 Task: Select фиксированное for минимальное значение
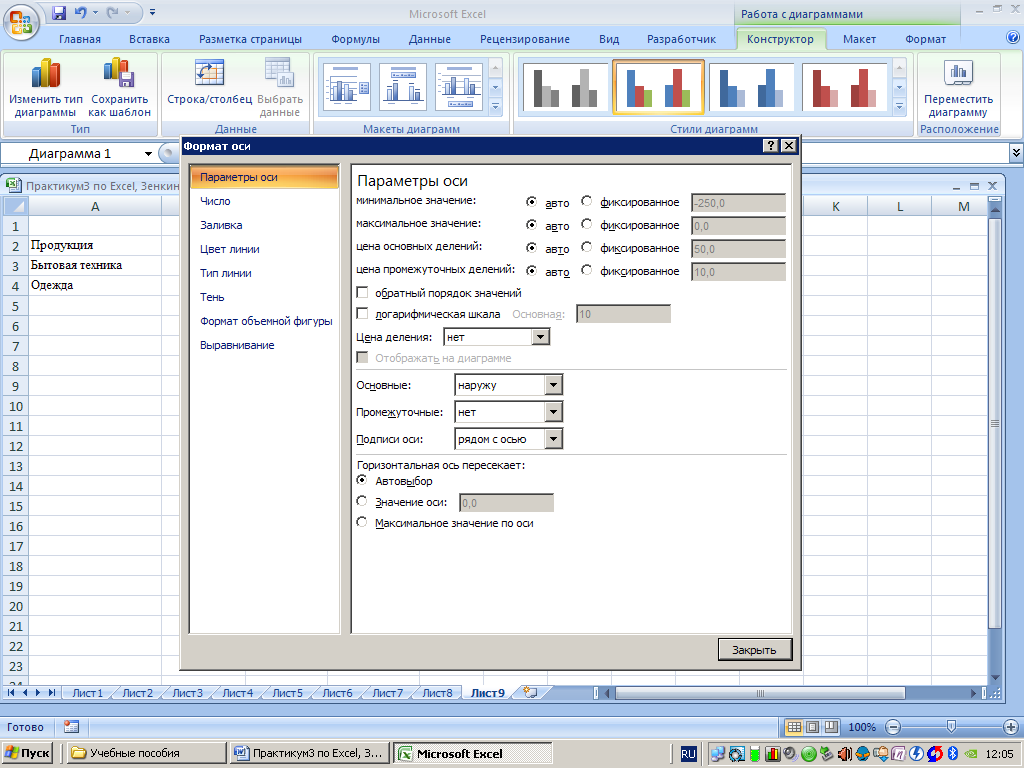tap(586, 202)
